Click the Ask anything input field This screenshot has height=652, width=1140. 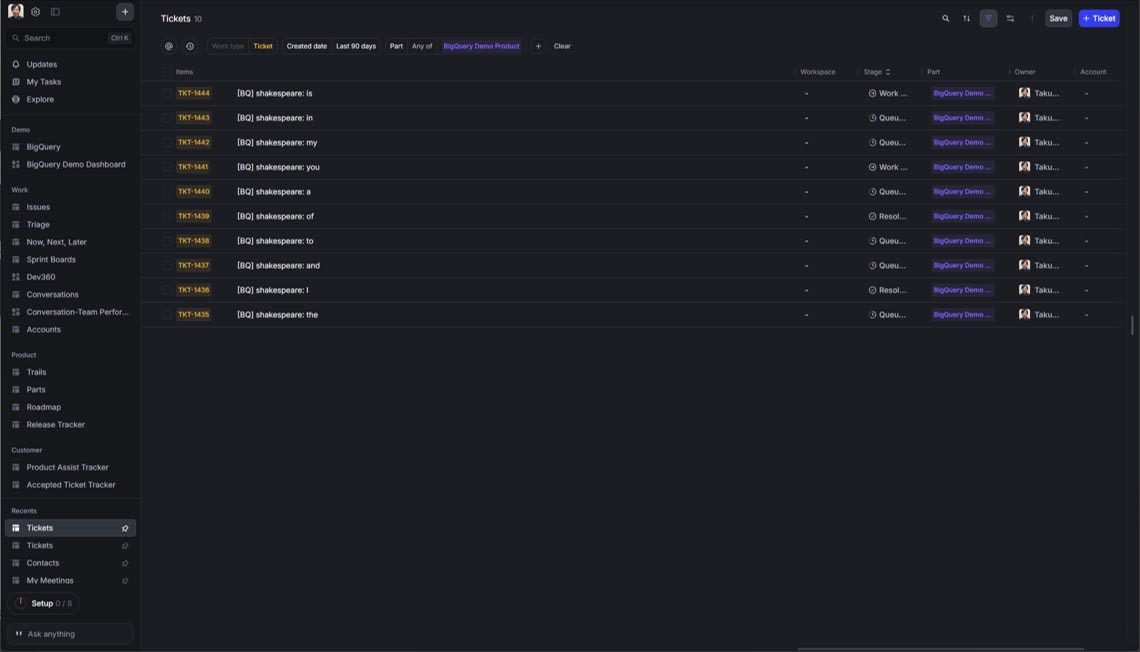pos(70,634)
